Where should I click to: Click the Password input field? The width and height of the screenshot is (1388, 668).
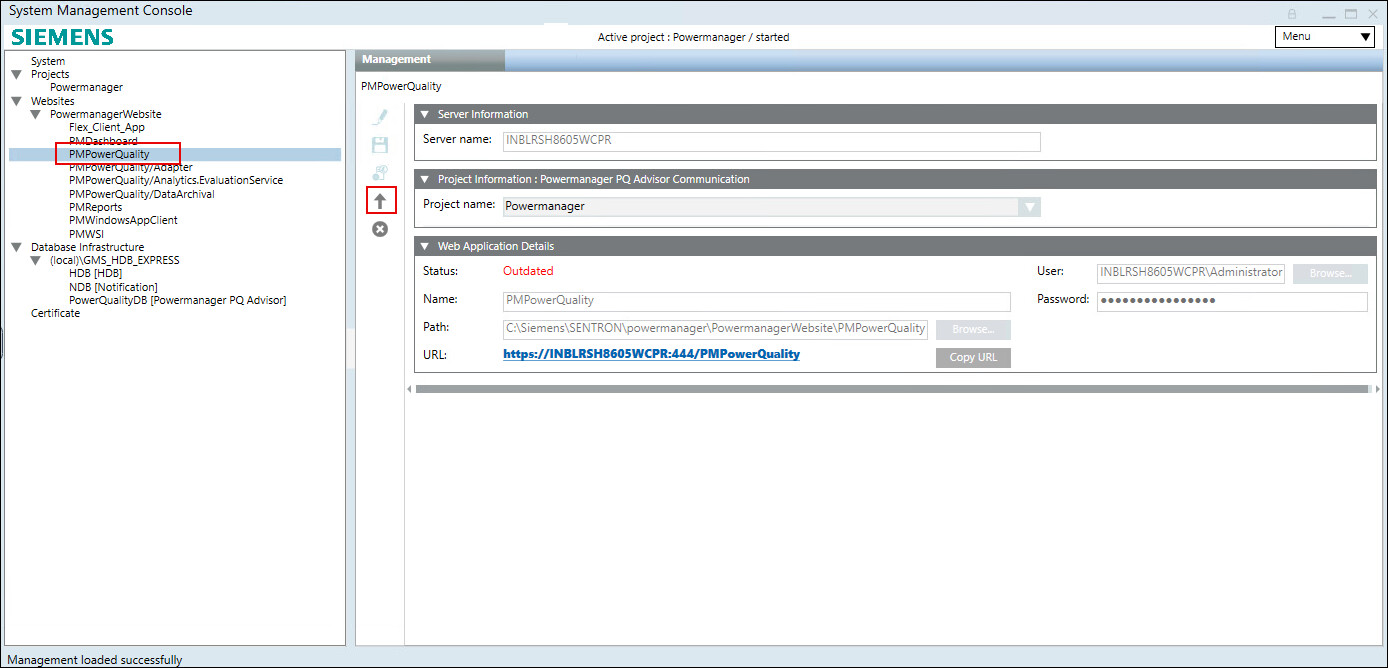(x=1231, y=301)
